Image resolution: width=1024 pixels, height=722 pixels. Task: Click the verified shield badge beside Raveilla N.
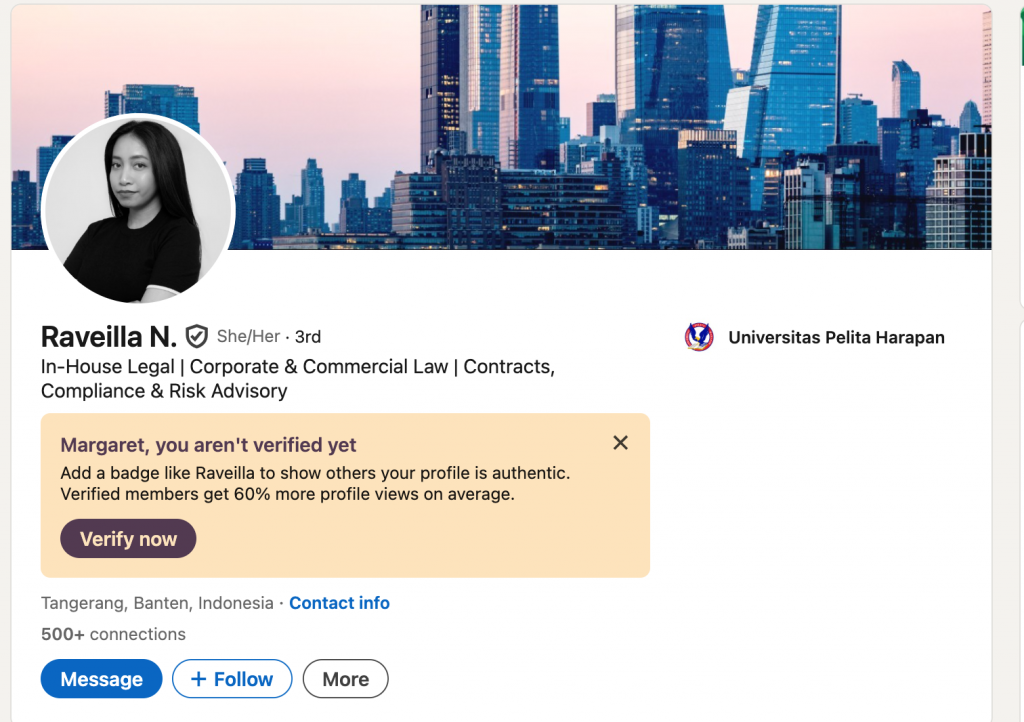pos(196,336)
